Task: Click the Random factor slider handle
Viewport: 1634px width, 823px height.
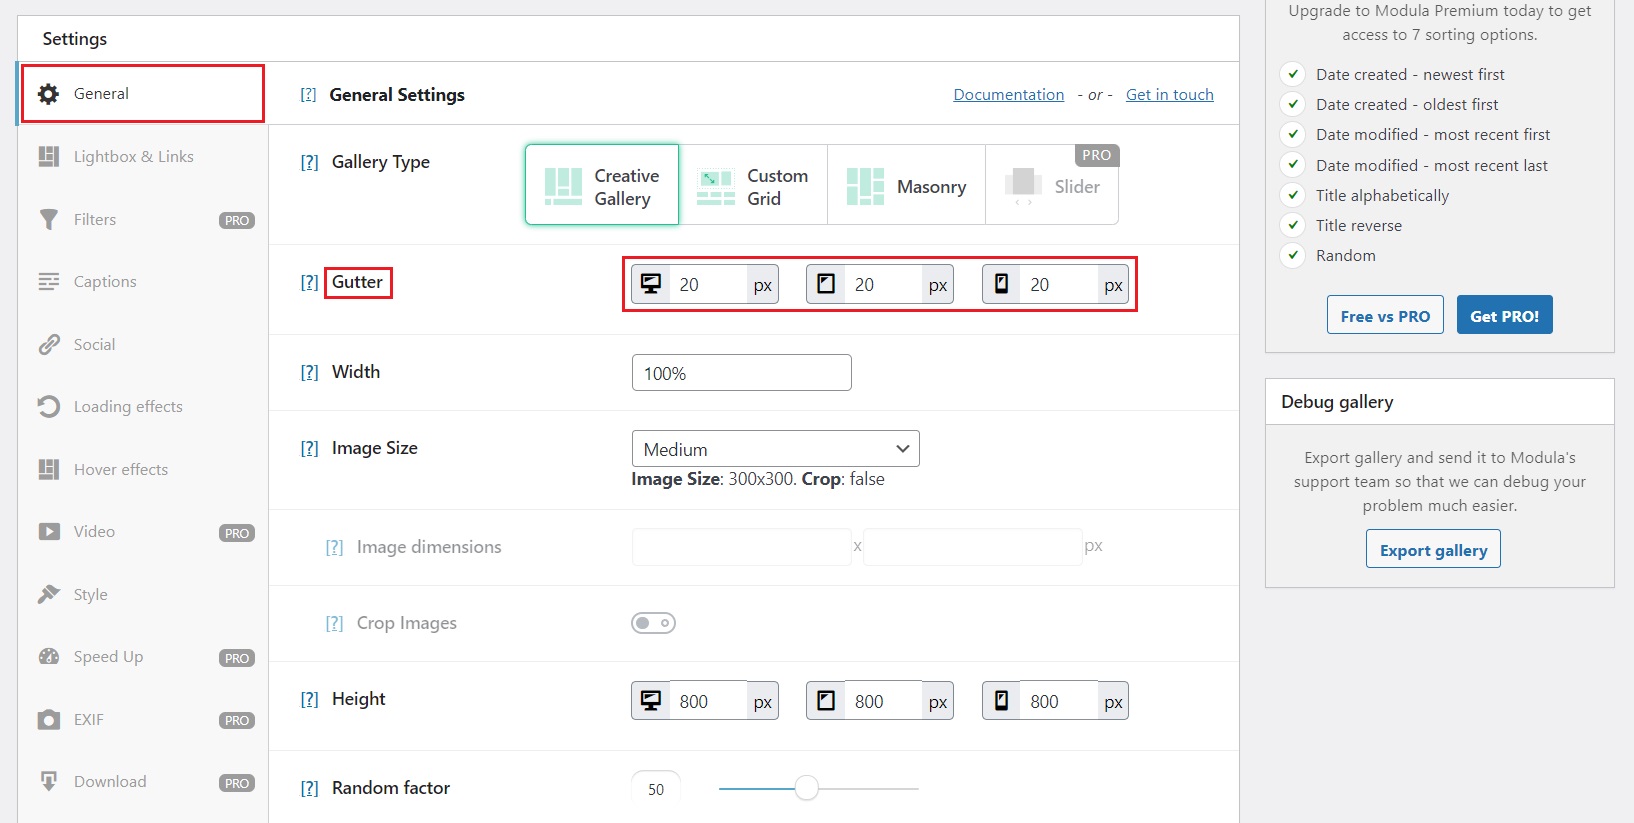Action: (807, 789)
